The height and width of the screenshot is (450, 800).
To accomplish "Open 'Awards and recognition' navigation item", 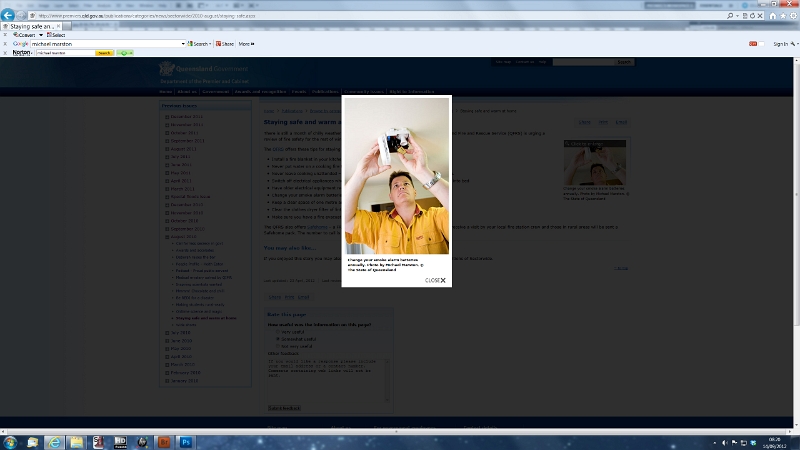I will [x=260, y=92].
